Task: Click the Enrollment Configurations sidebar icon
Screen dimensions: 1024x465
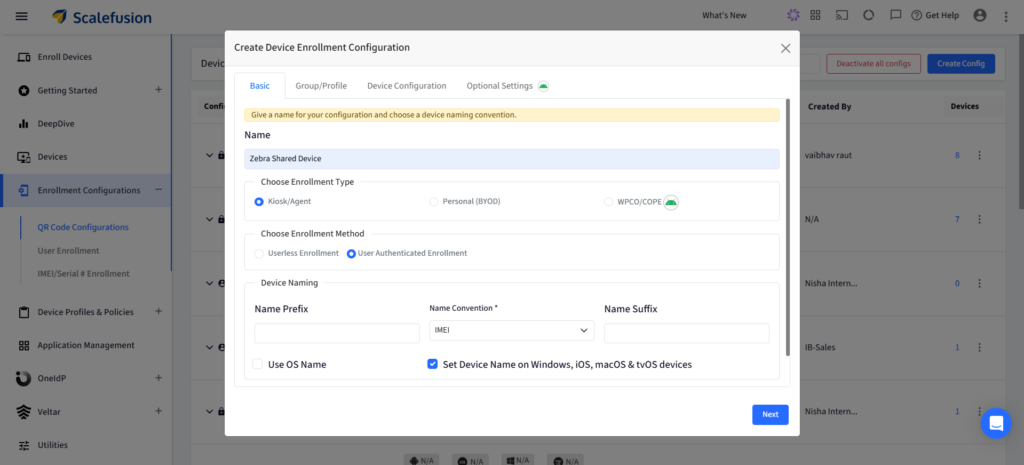Action: [x=24, y=191]
